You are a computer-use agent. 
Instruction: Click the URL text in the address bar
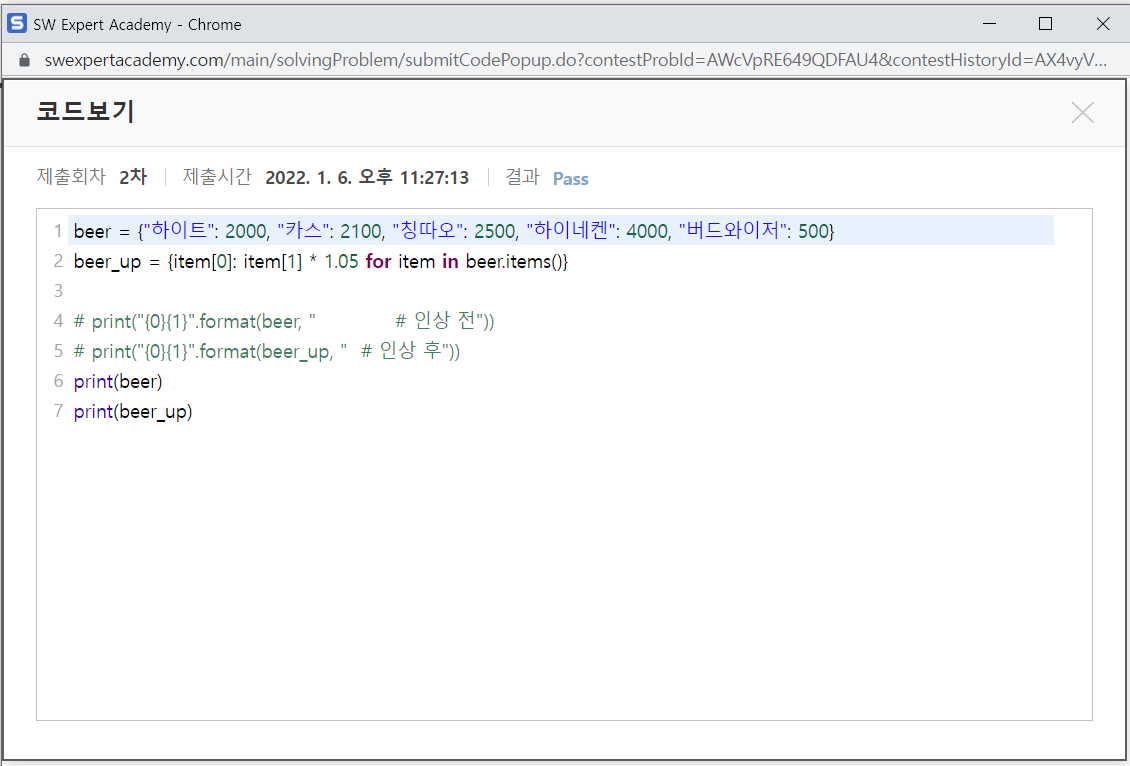click(575, 60)
